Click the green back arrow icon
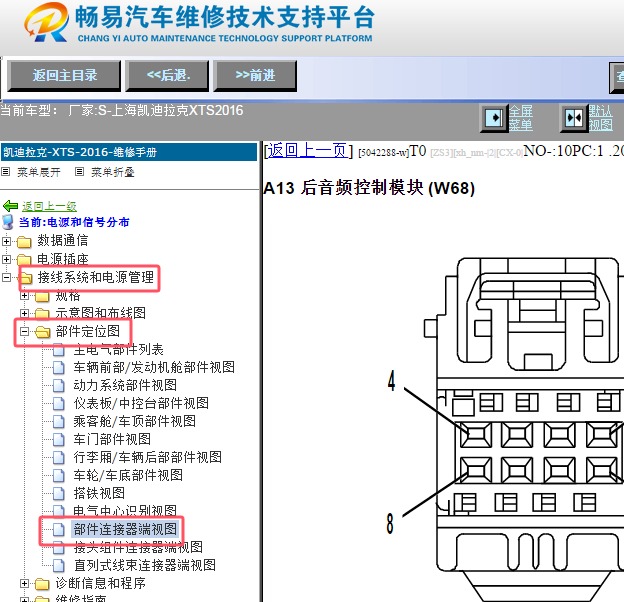 [x=10, y=206]
